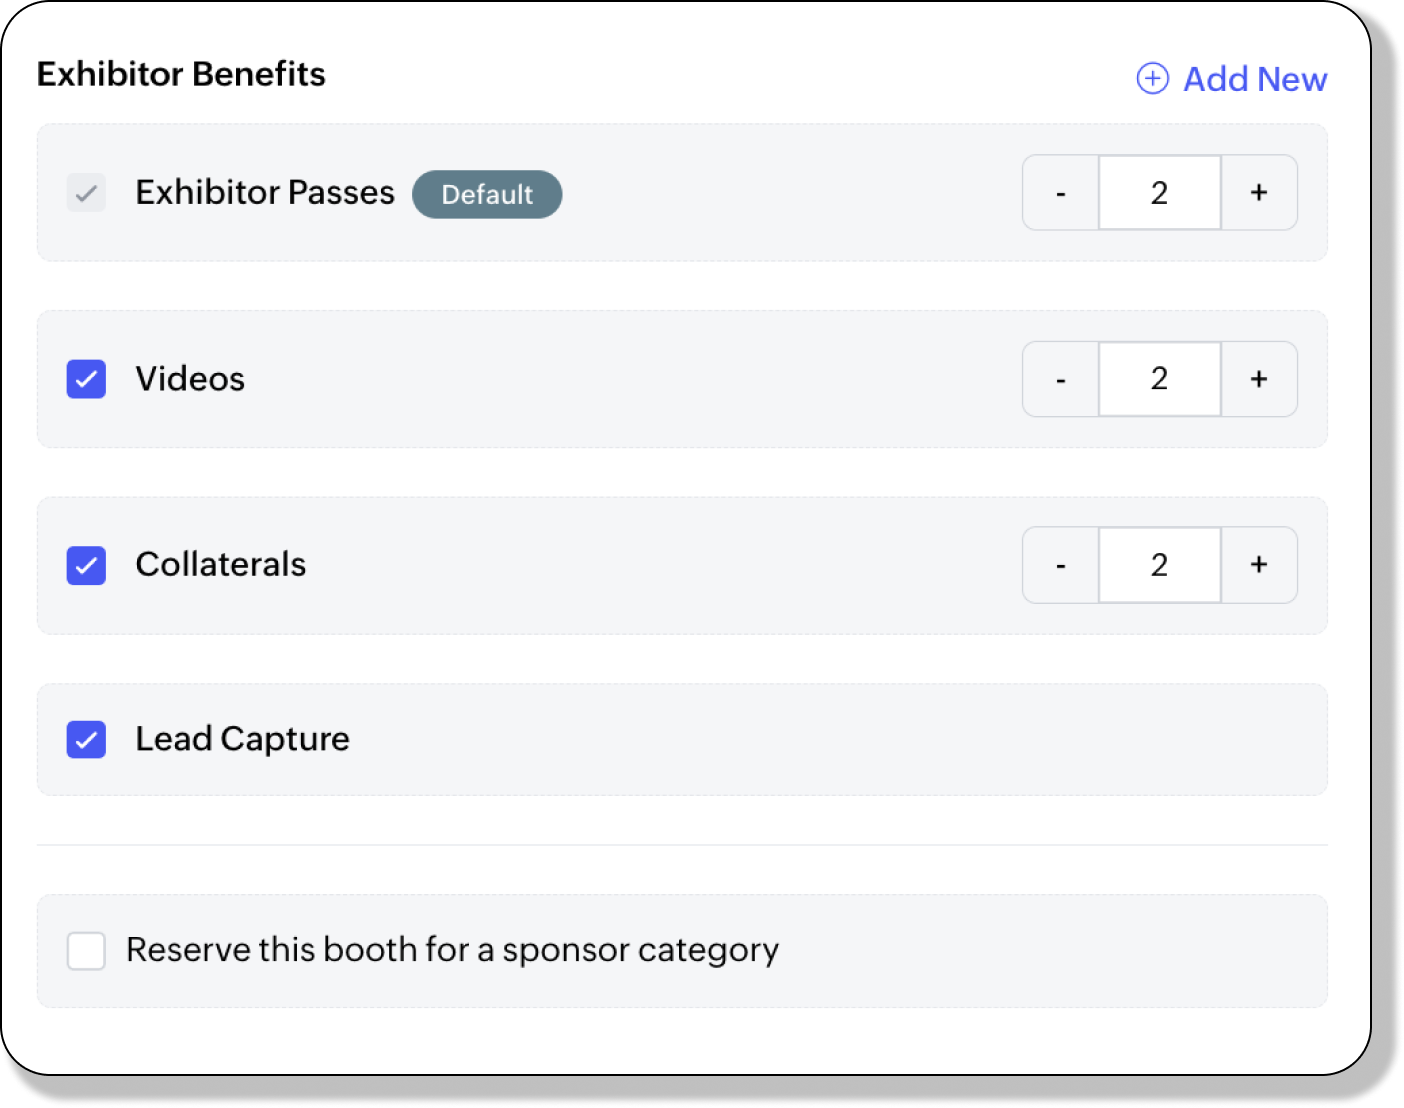Click the Collaterals label text
1404x1108 pixels.
point(220,565)
